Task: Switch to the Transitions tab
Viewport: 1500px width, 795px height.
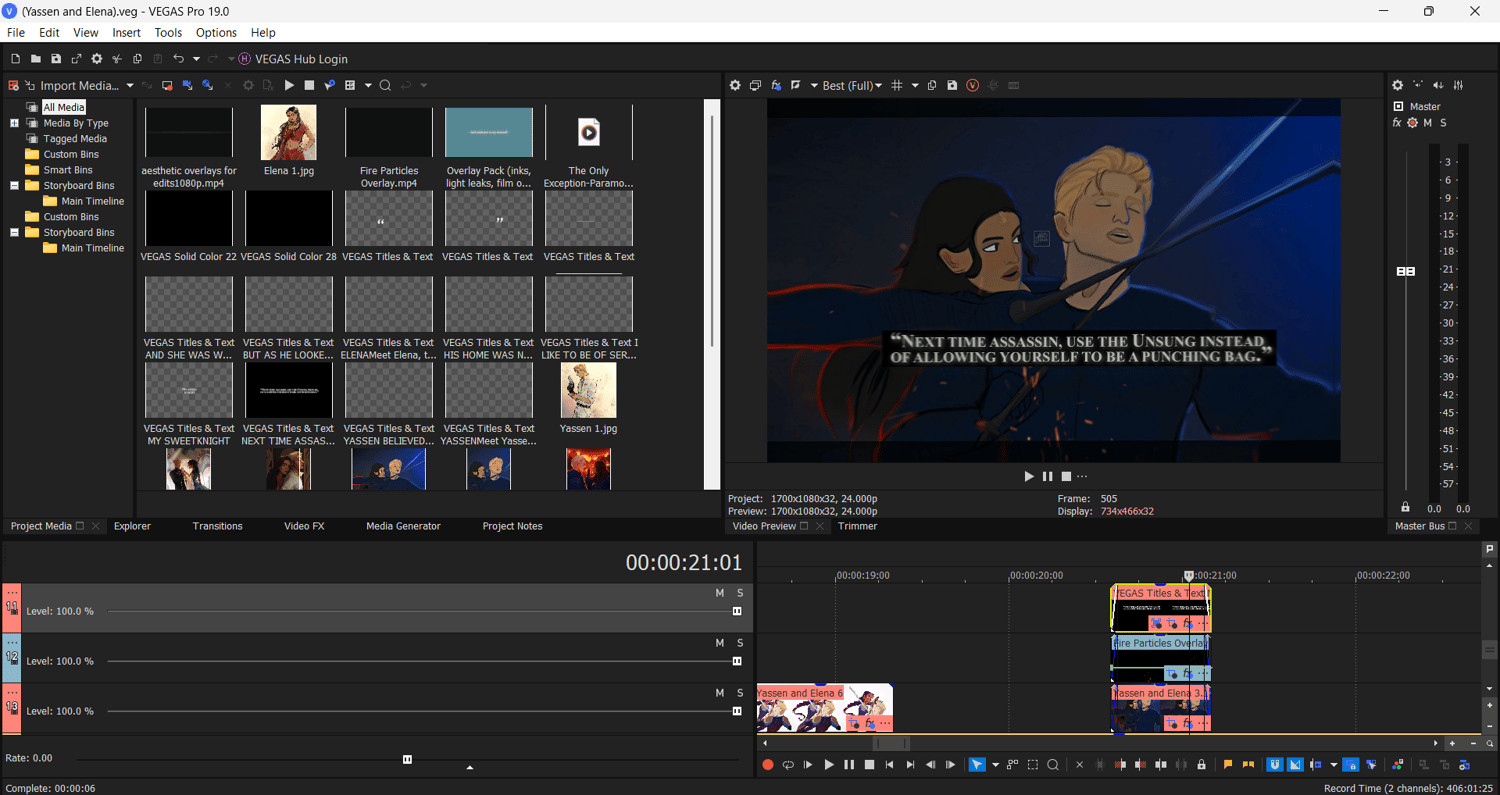Action: (218, 526)
